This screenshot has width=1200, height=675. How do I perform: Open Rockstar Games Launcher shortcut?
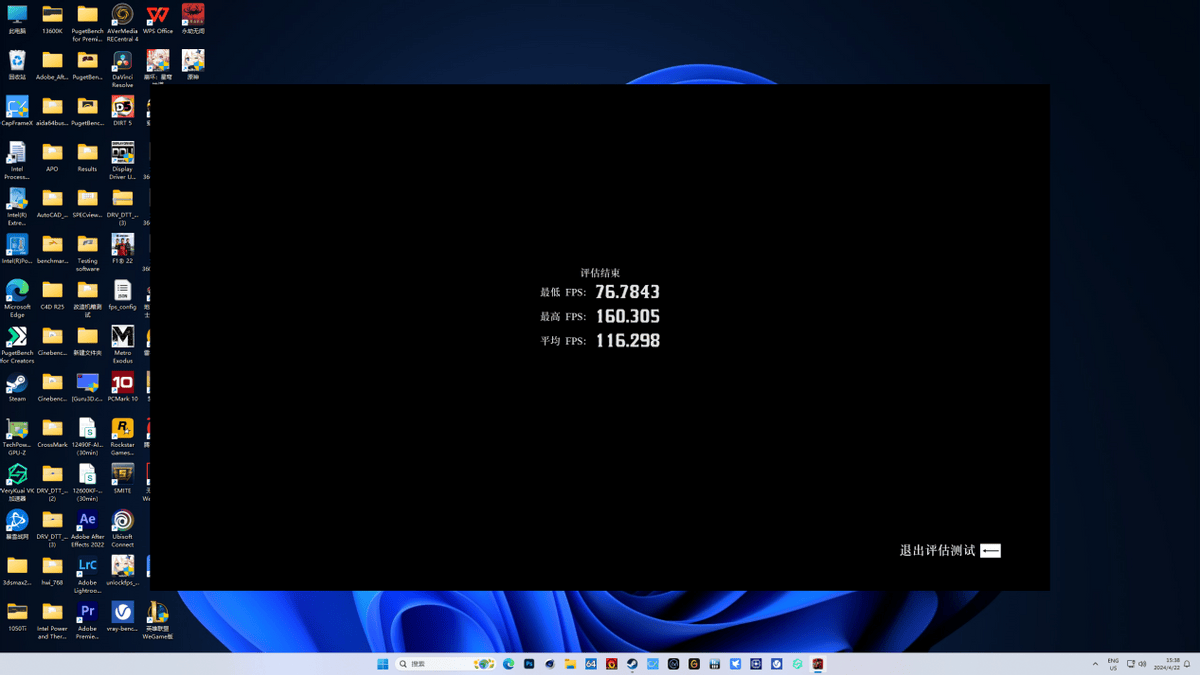click(x=122, y=436)
